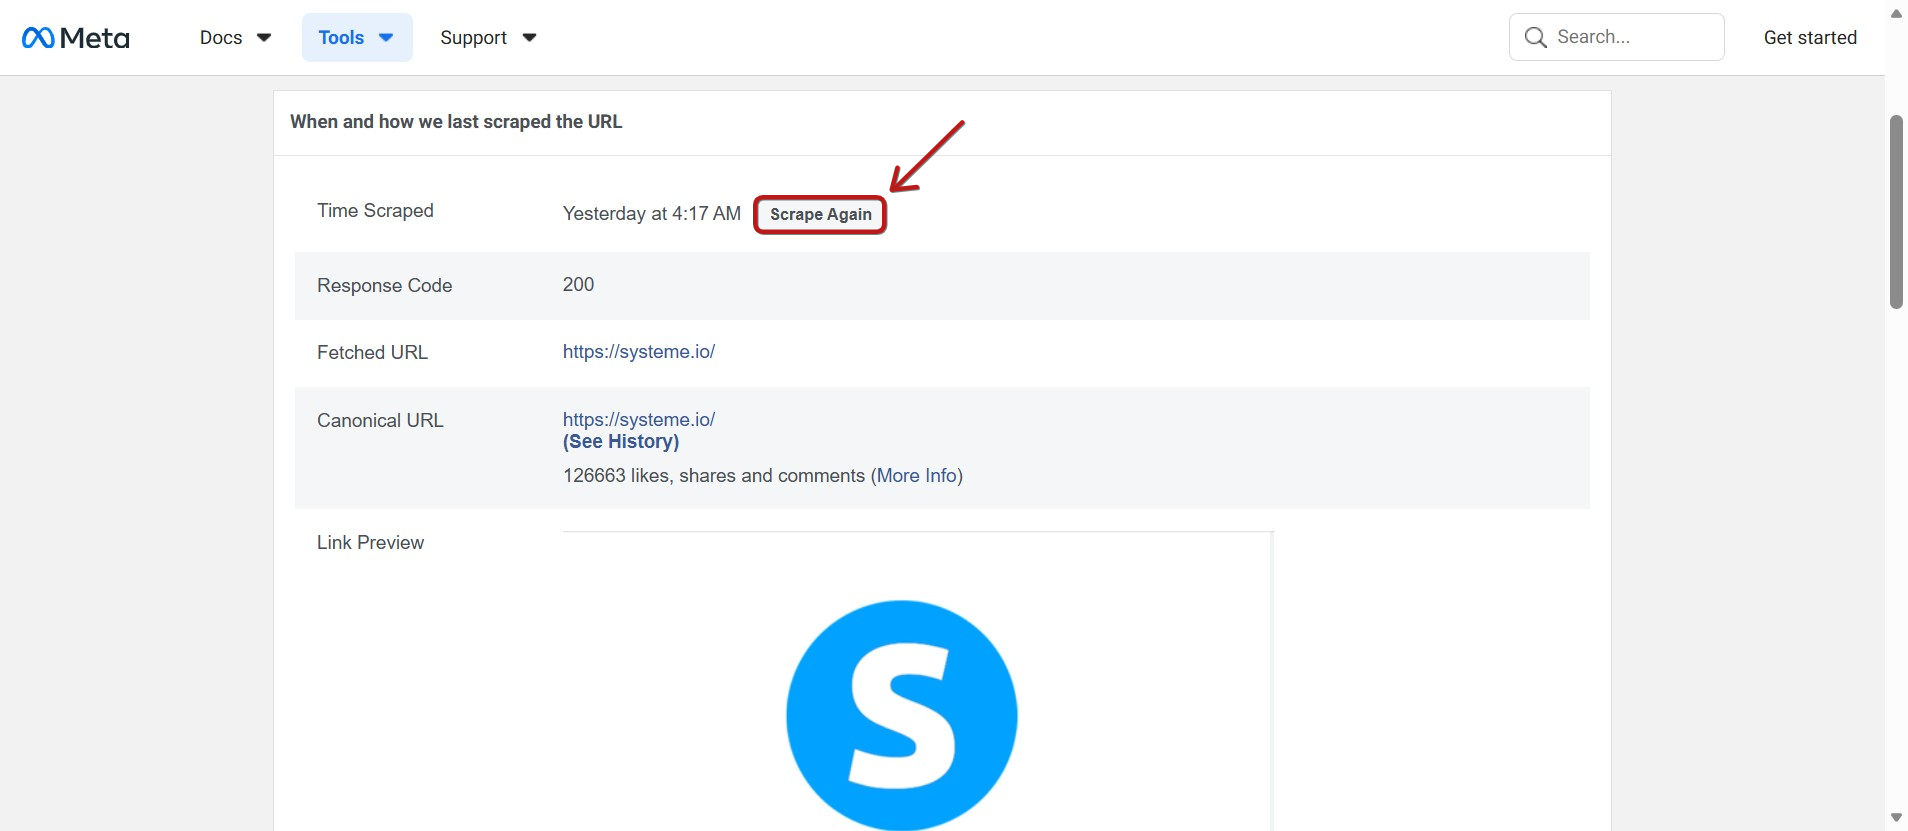
Task: Click the Scrape Again button
Action: click(820, 214)
